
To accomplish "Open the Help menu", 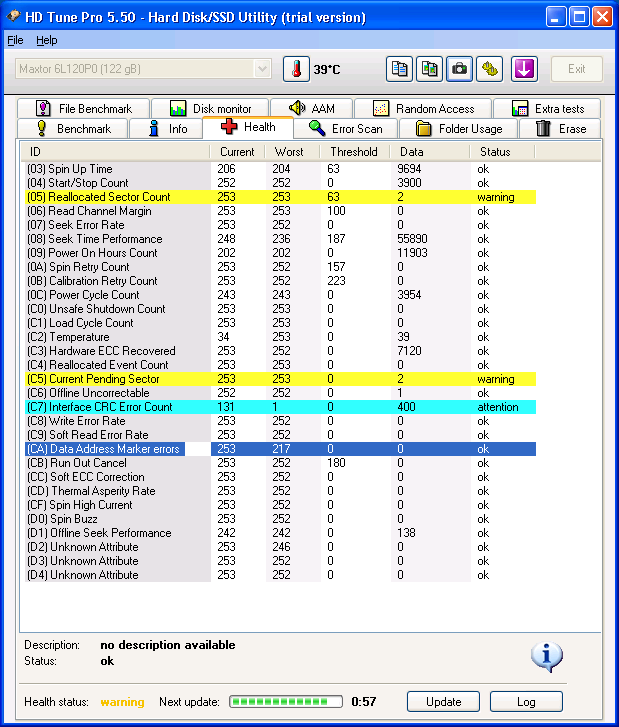I will tap(47, 40).
